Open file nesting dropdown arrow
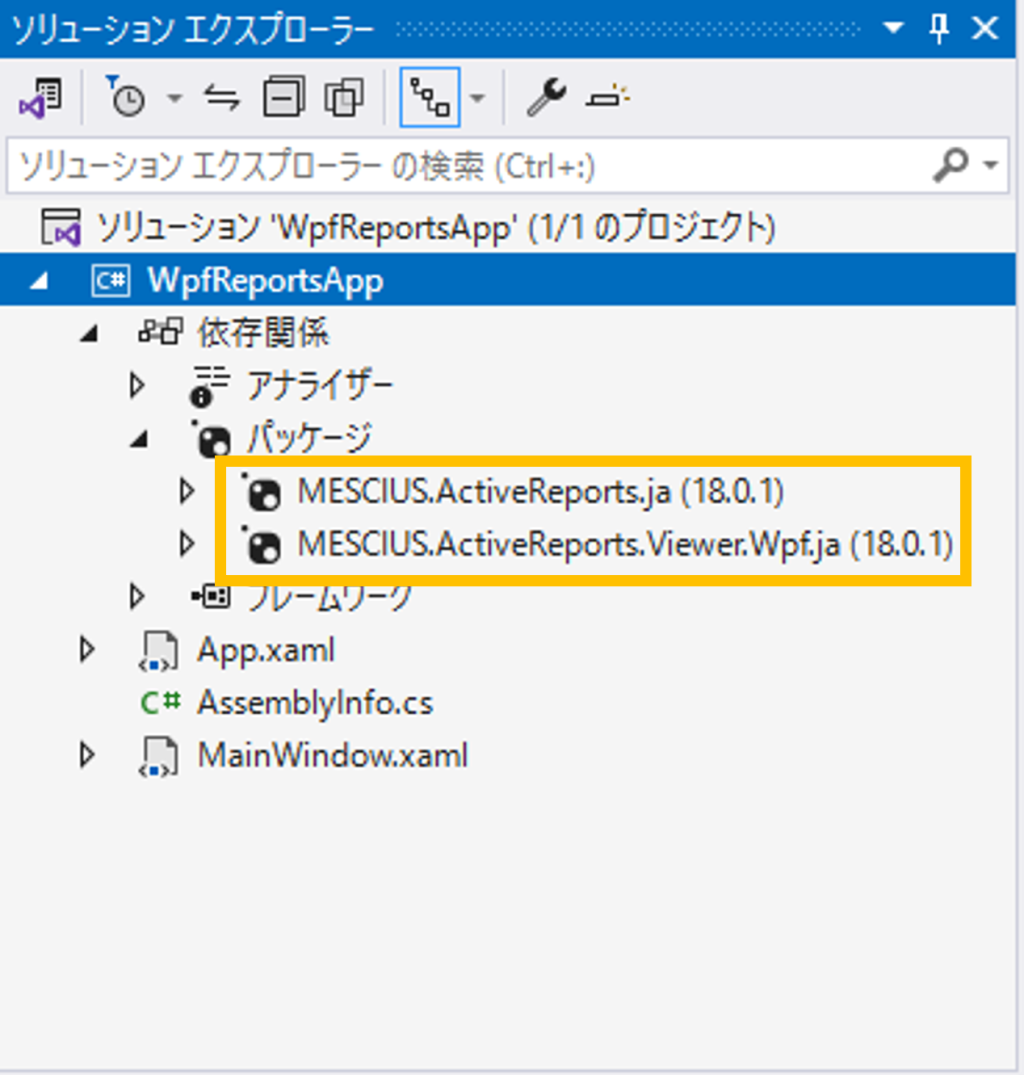 coord(478,98)
